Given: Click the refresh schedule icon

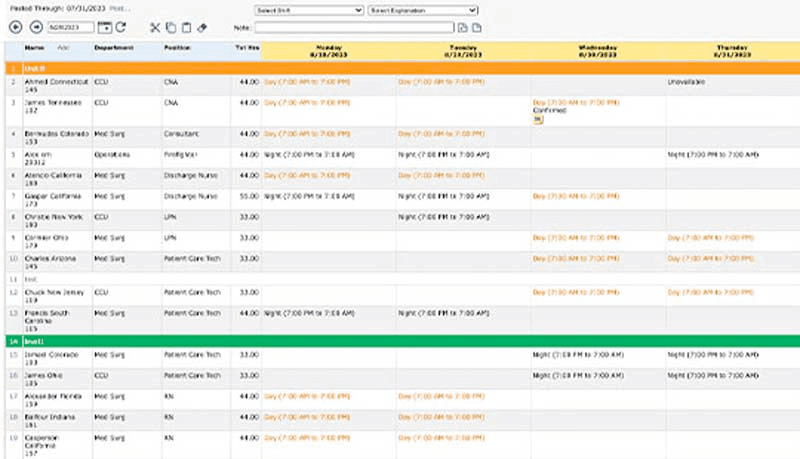Looking at the screenshot, I should [121, 27].
